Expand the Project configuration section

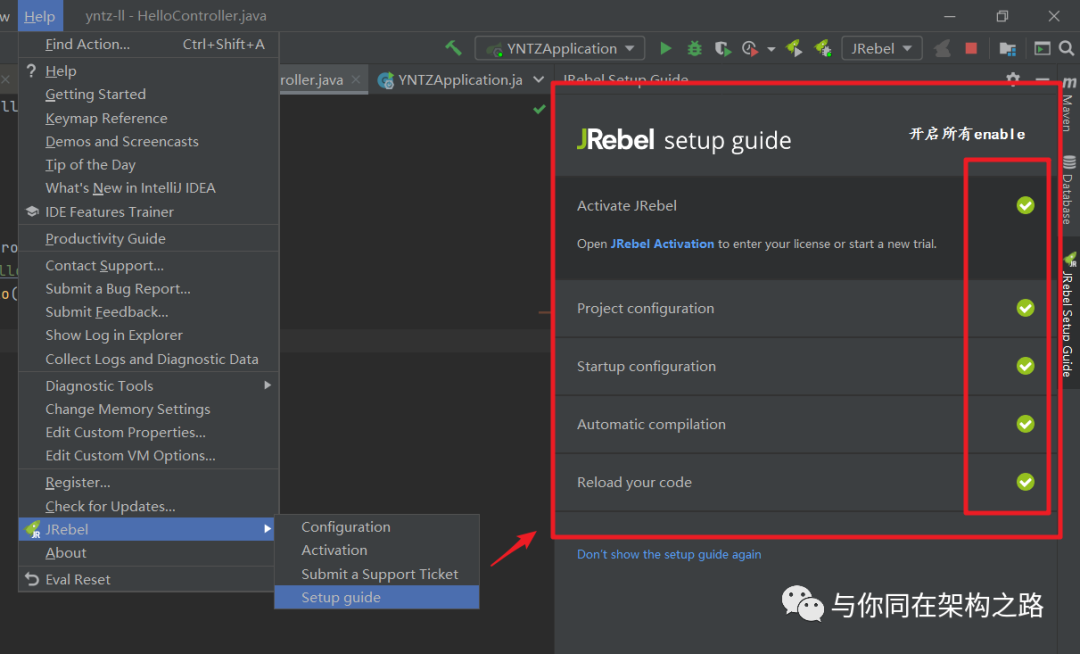(806, 308)
